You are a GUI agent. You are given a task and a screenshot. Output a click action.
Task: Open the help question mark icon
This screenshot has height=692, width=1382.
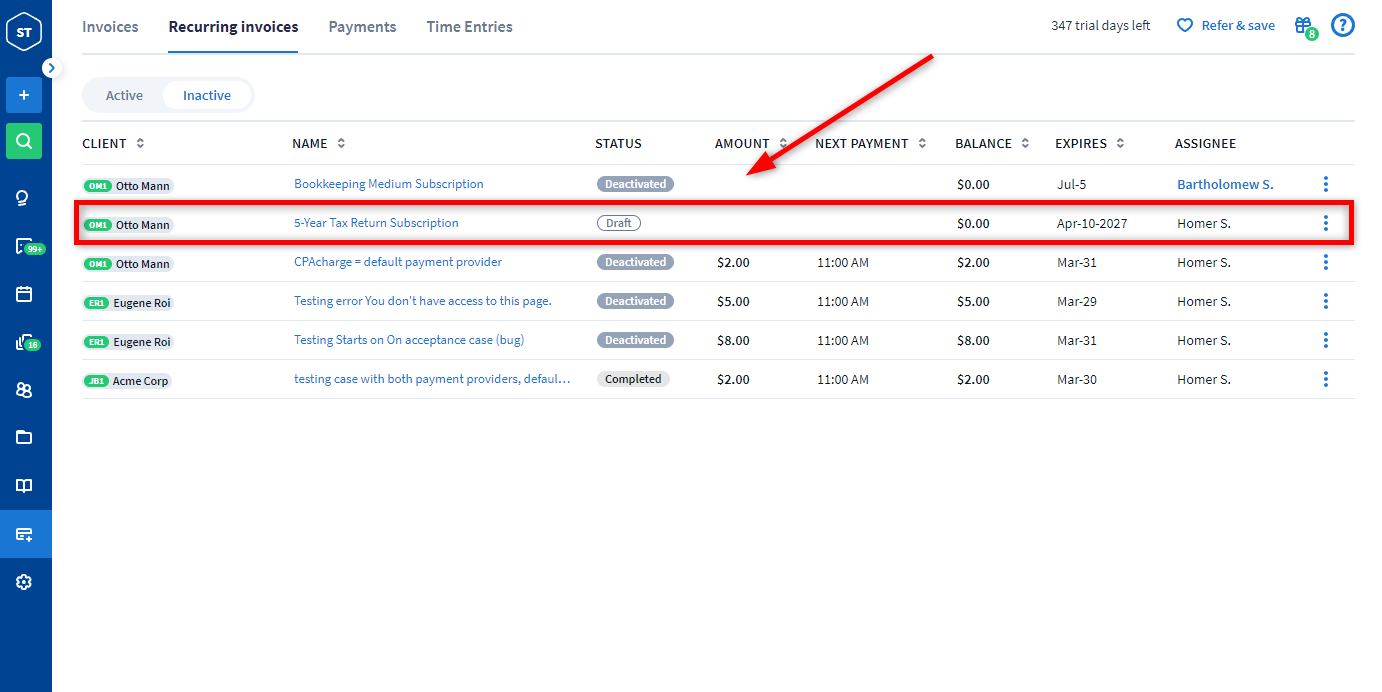pos(1342,25)
